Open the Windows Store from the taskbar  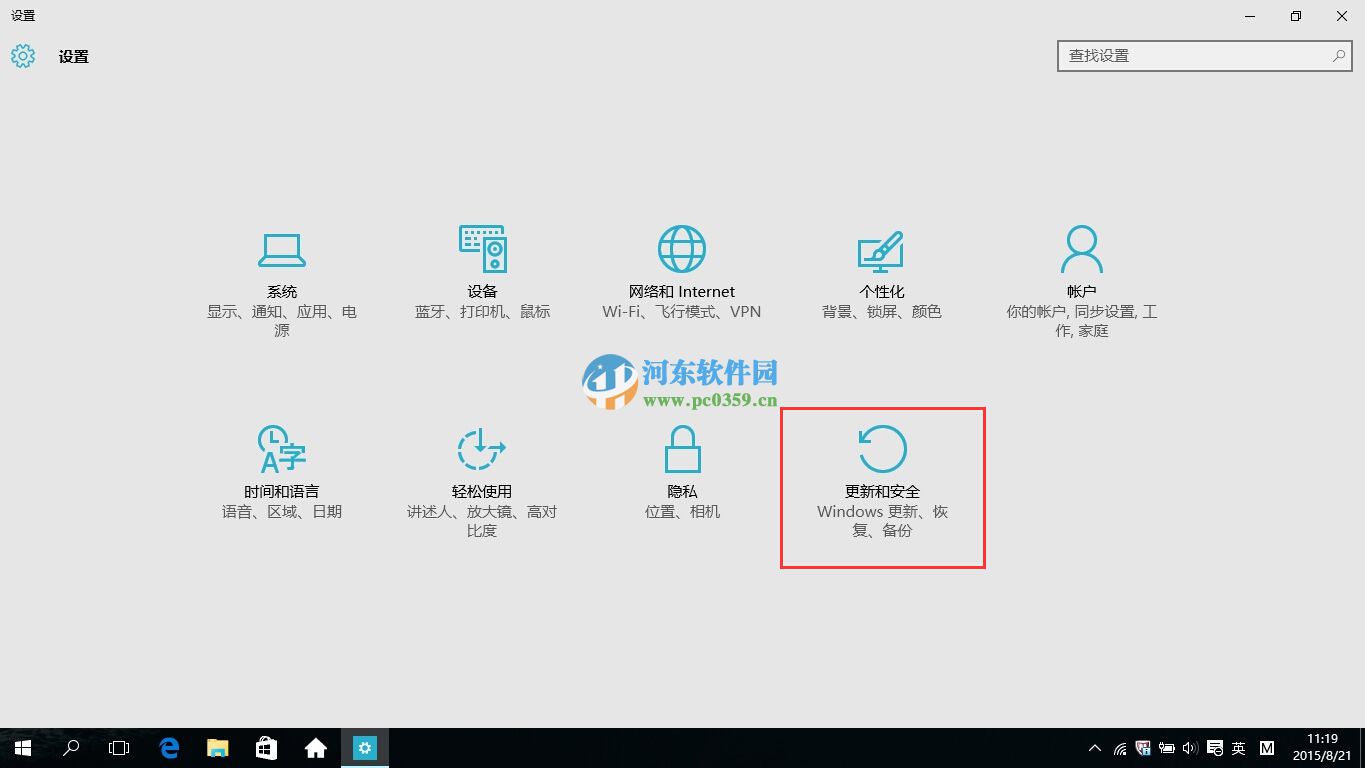(x=266, y=747)
